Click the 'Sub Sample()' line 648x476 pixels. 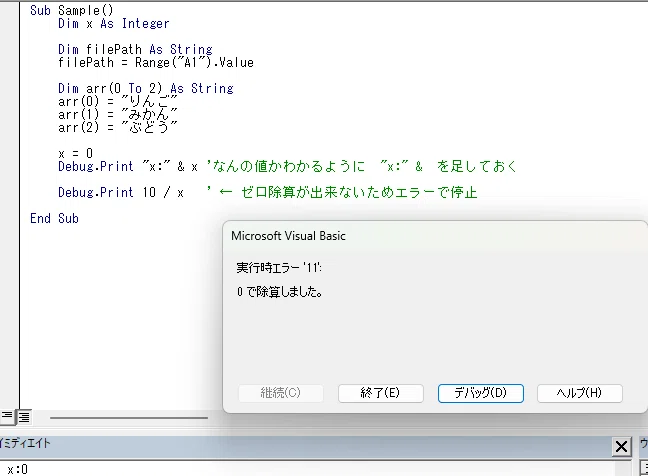[x=71, y=10]
